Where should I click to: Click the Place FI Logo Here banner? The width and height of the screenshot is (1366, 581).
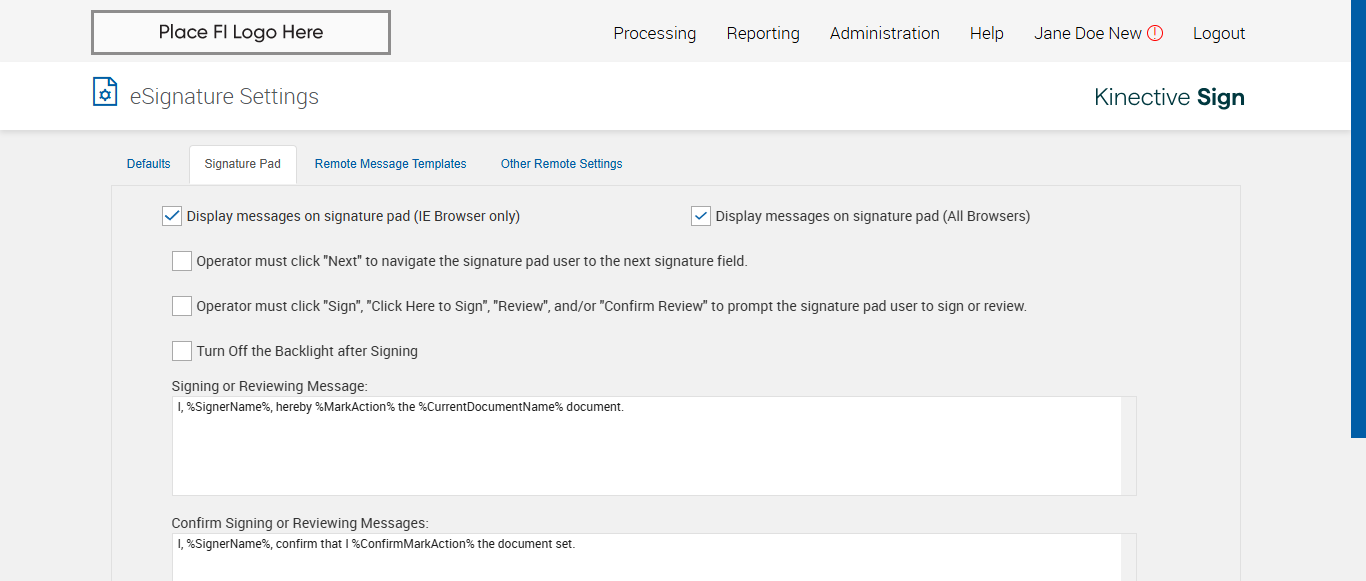pyautogui.click(x=241, y=33)
